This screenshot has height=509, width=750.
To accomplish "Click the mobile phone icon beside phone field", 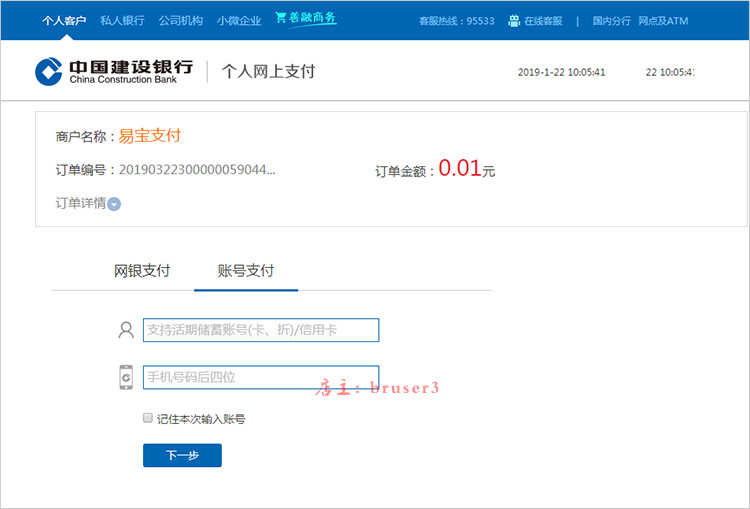I will point(126,377).
